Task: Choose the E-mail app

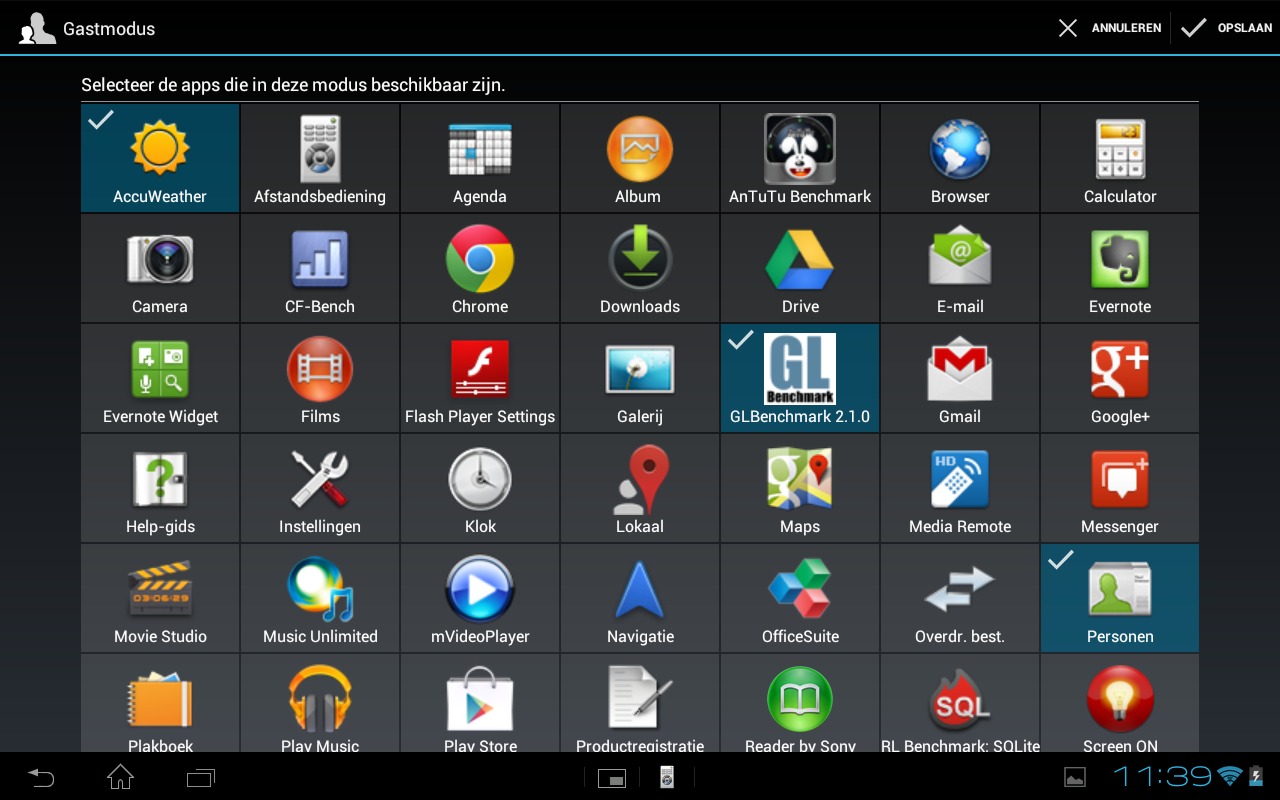Action: [960, 268]
